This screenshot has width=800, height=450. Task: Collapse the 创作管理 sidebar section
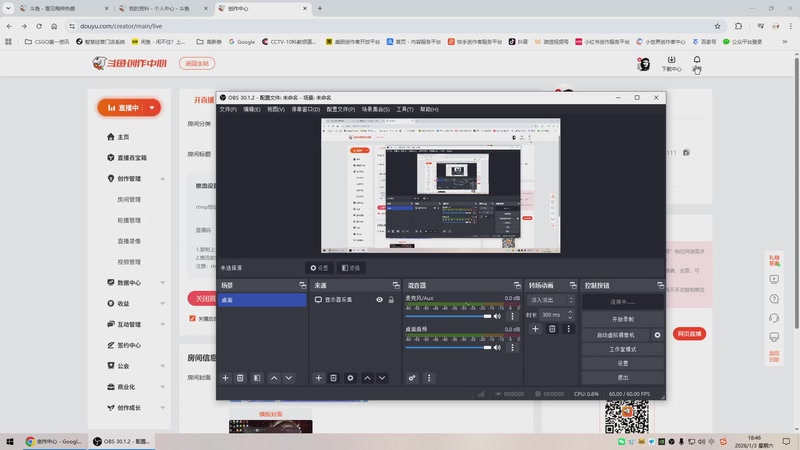162,179
